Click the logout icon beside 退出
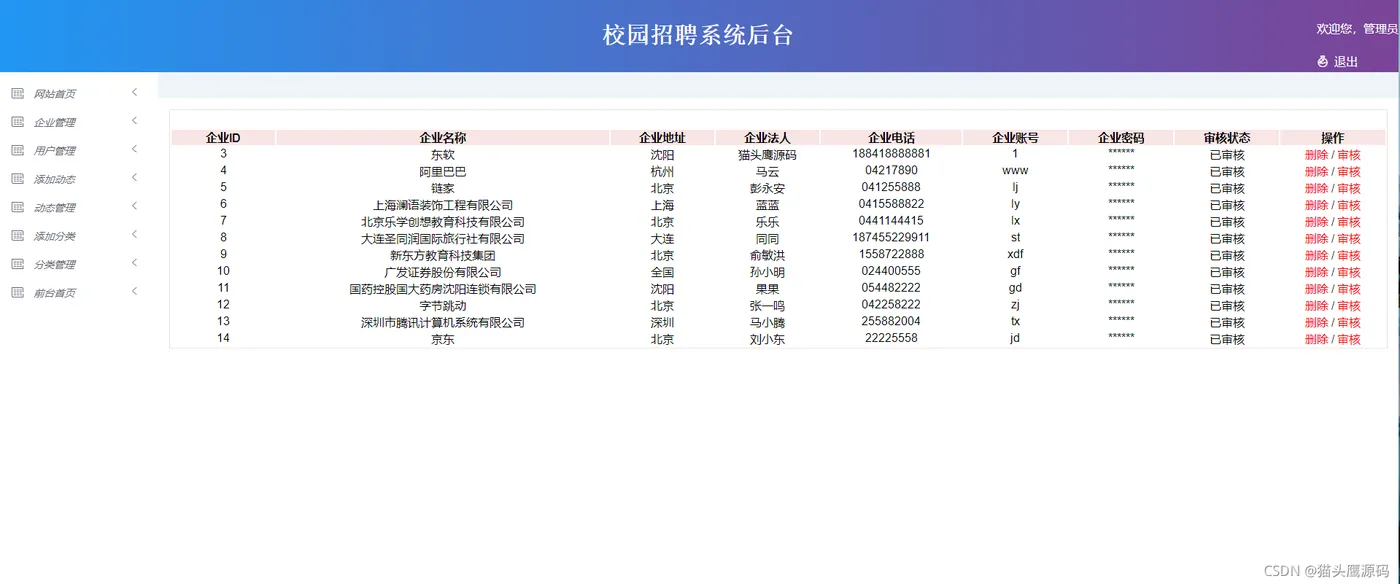Image resolution: width=1400 pixels, height=584 pixels. coord(1321,61)
